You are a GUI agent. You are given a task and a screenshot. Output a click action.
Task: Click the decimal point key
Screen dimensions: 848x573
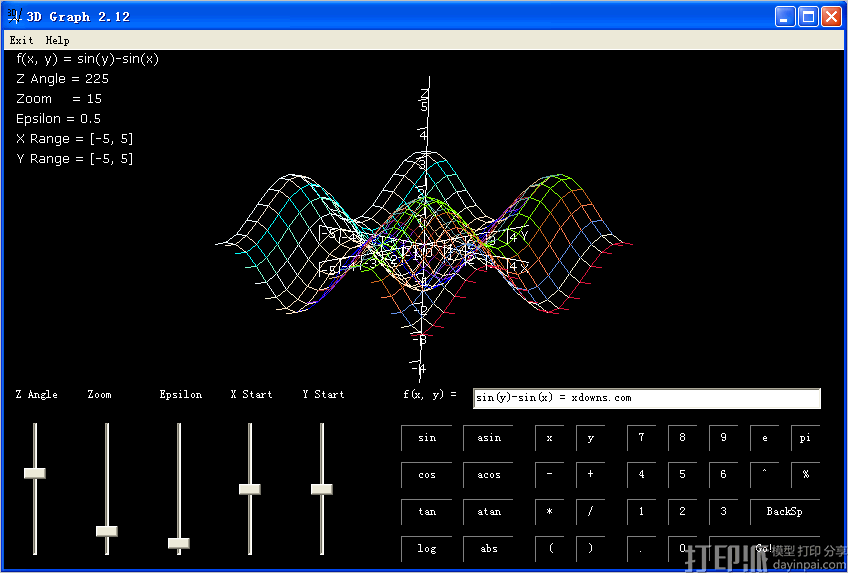pos(641,548)
